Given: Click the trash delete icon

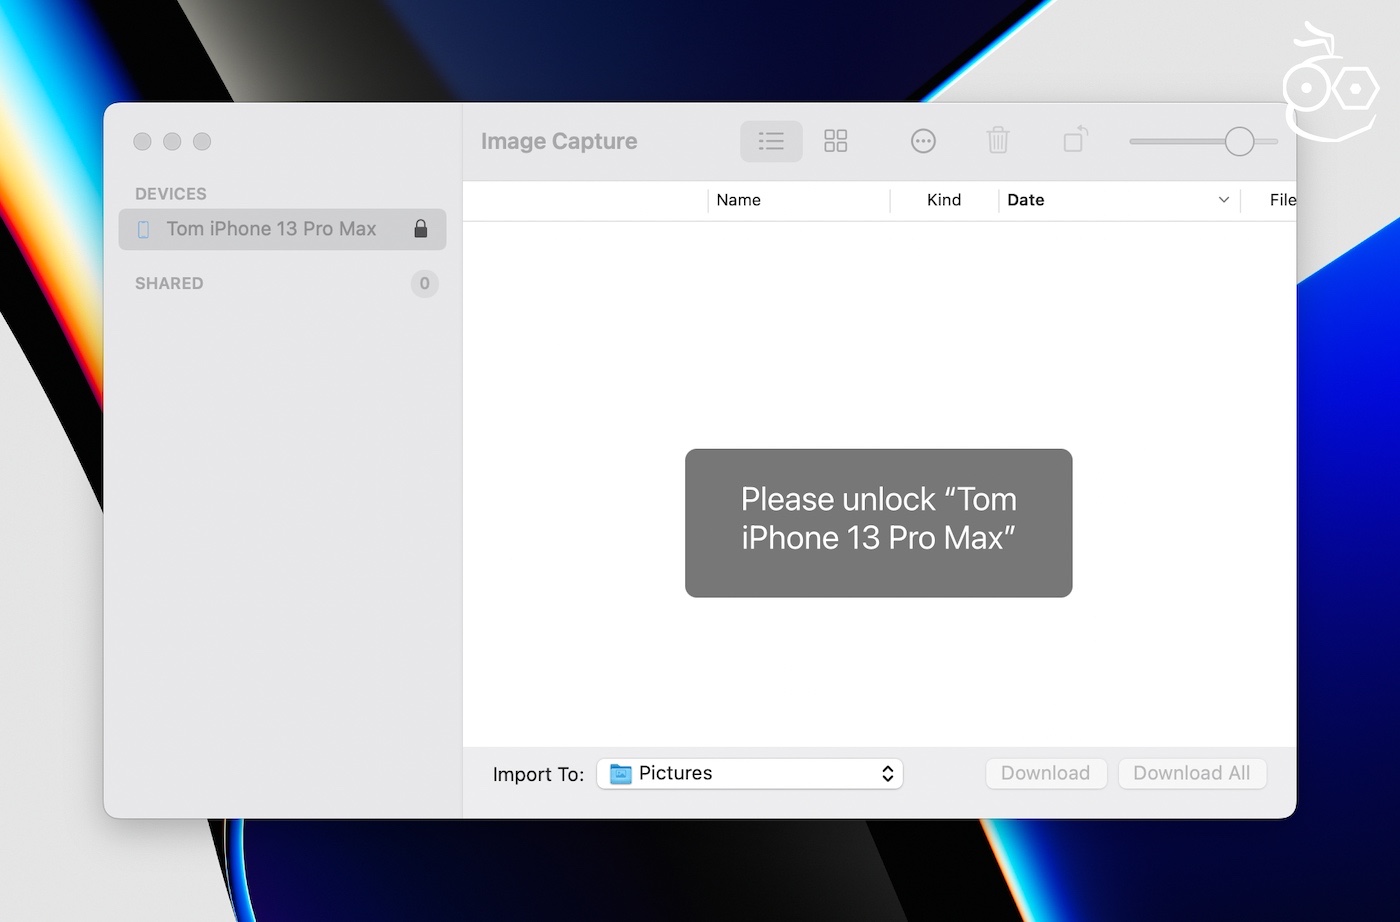Looking at the screenshot, I should tap(997, 141).
